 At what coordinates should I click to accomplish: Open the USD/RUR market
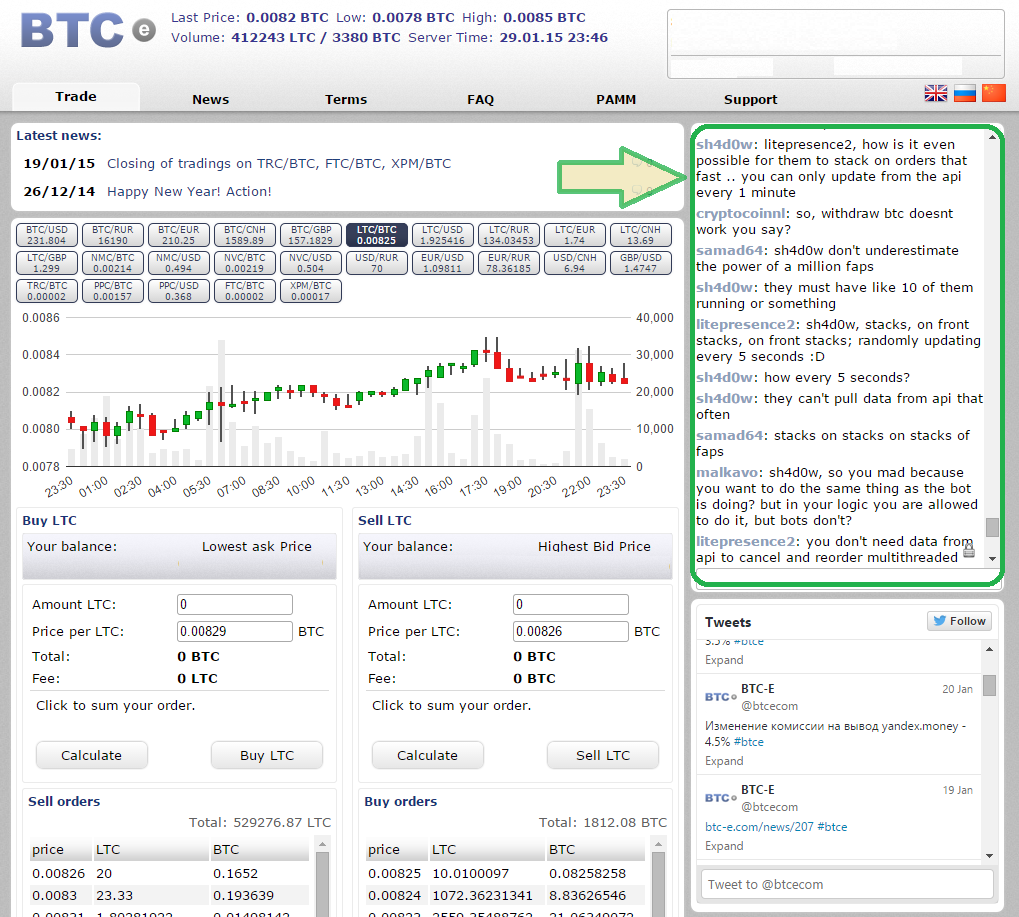tap(377, 263)
